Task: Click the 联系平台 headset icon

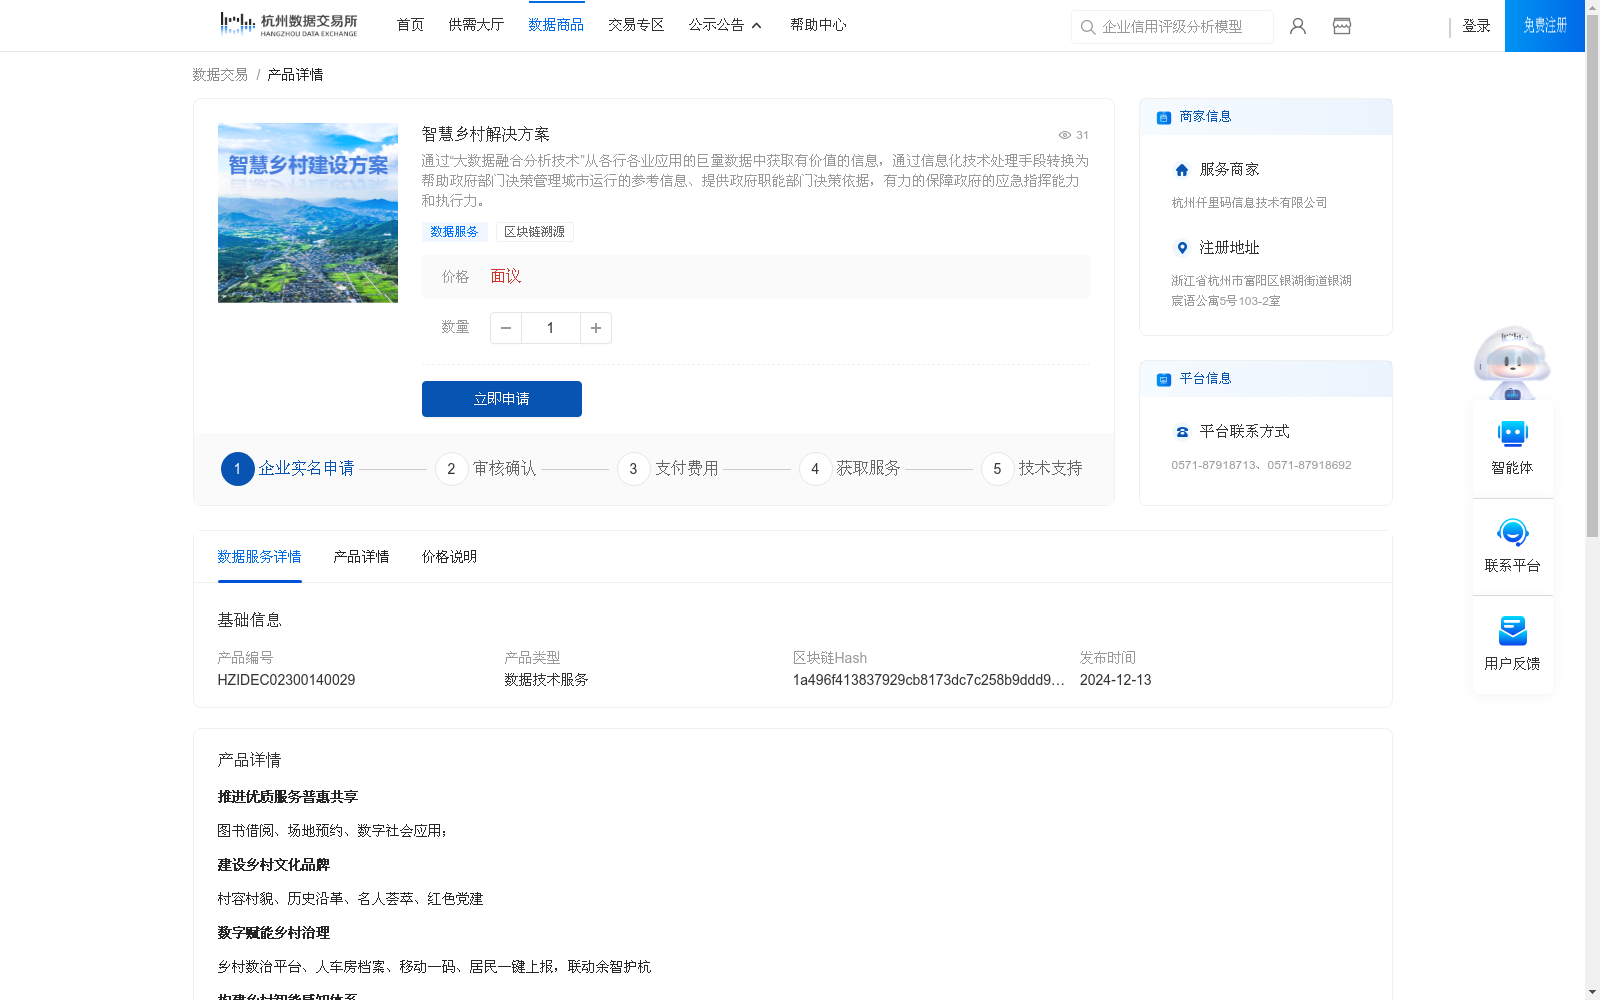Action: [x=1512, y=532]
